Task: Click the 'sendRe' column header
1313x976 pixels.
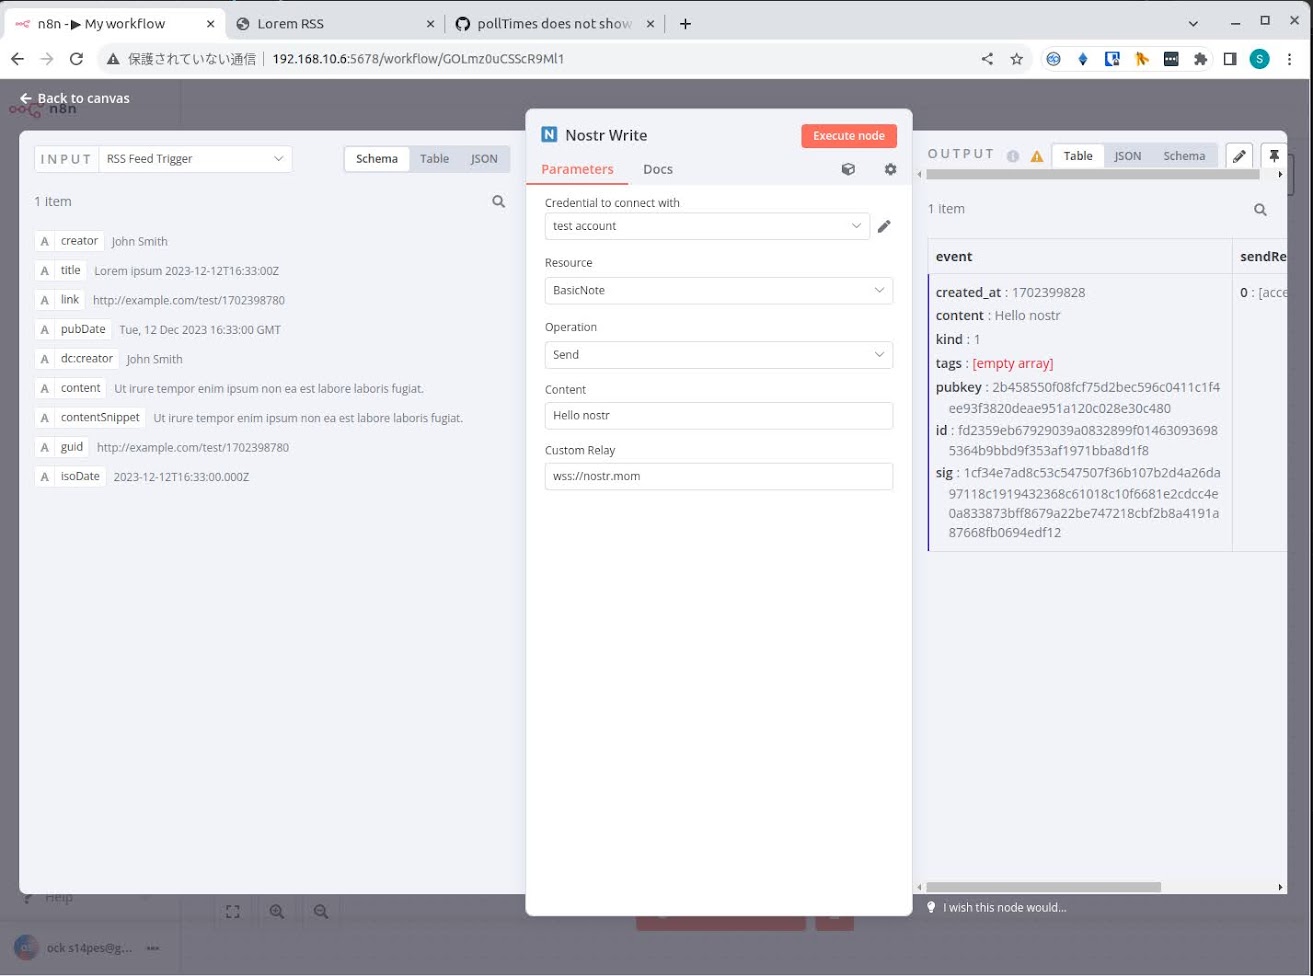Action: click(x=1262, y=256)
